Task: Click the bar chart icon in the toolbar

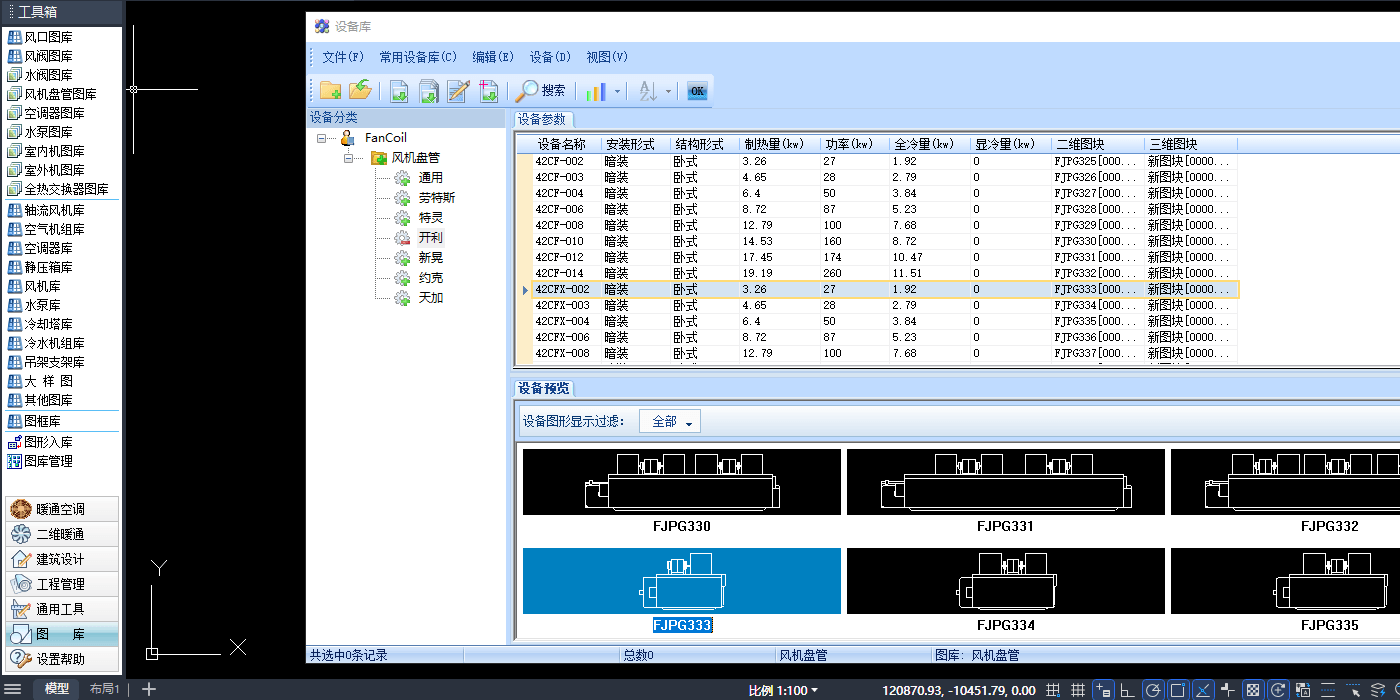Action: pos(596,91)
